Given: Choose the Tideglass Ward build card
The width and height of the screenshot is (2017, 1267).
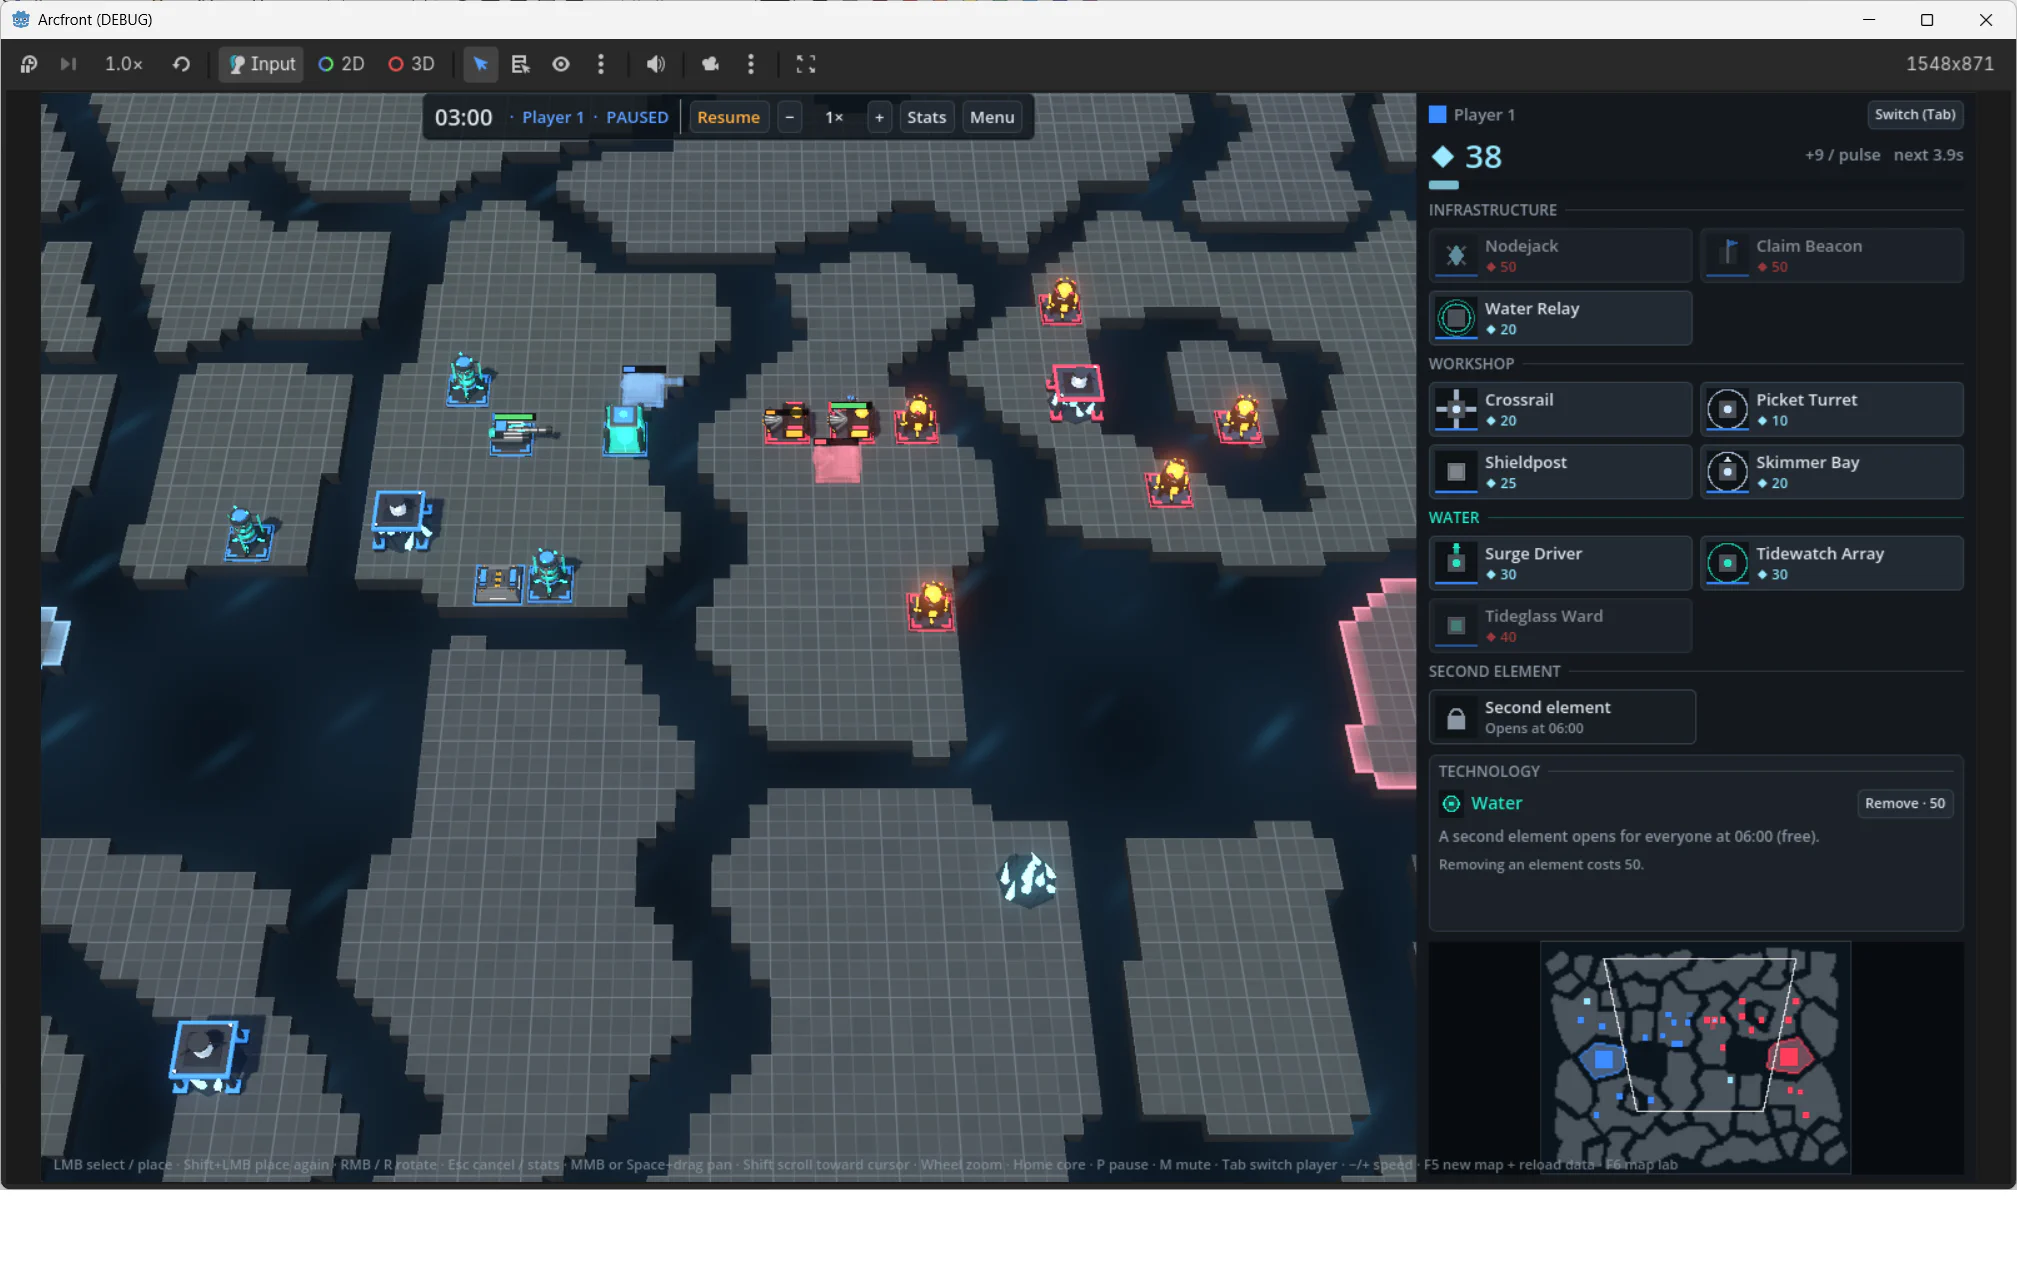Looking at the screenshot, I should (x=1560, y=626).
